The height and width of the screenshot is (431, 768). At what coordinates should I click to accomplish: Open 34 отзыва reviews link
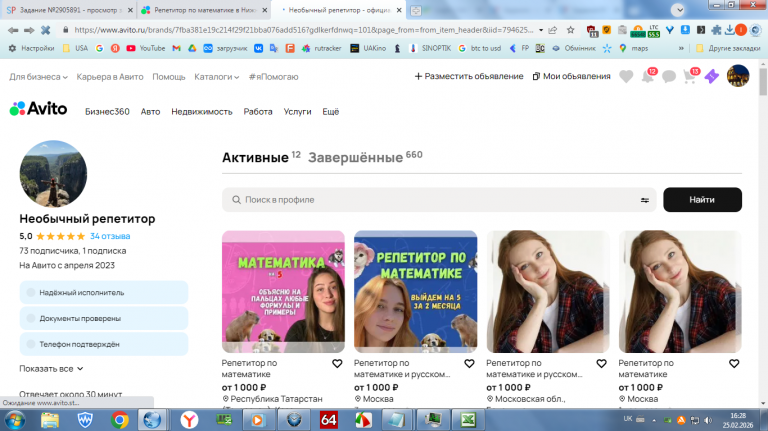click(x=110, y=236)
